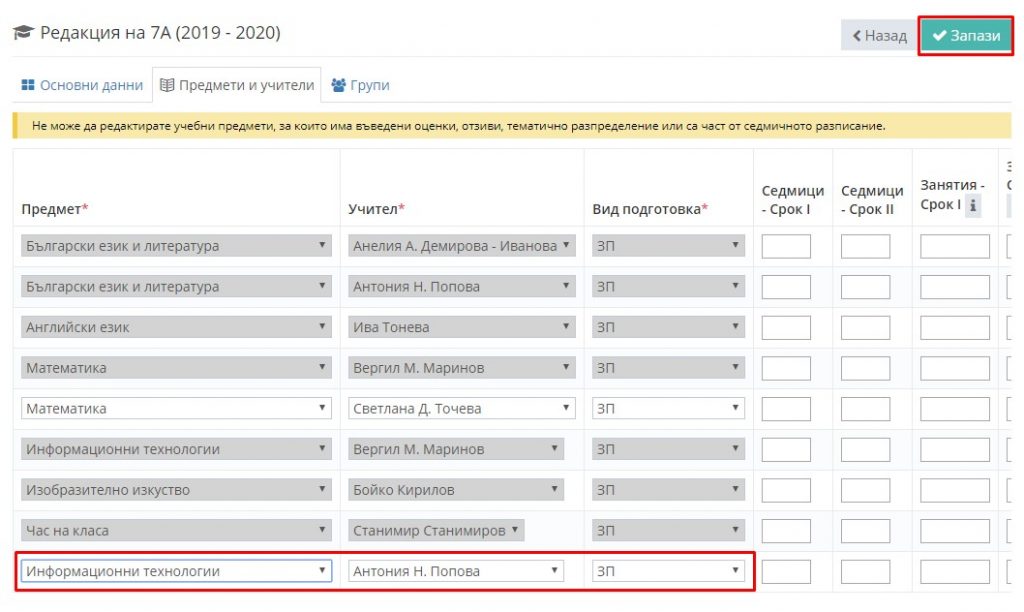Viewport: 1024px width, 612px height.
Task: Open the editable Математика subject dropdown
Action: point(176,408)
